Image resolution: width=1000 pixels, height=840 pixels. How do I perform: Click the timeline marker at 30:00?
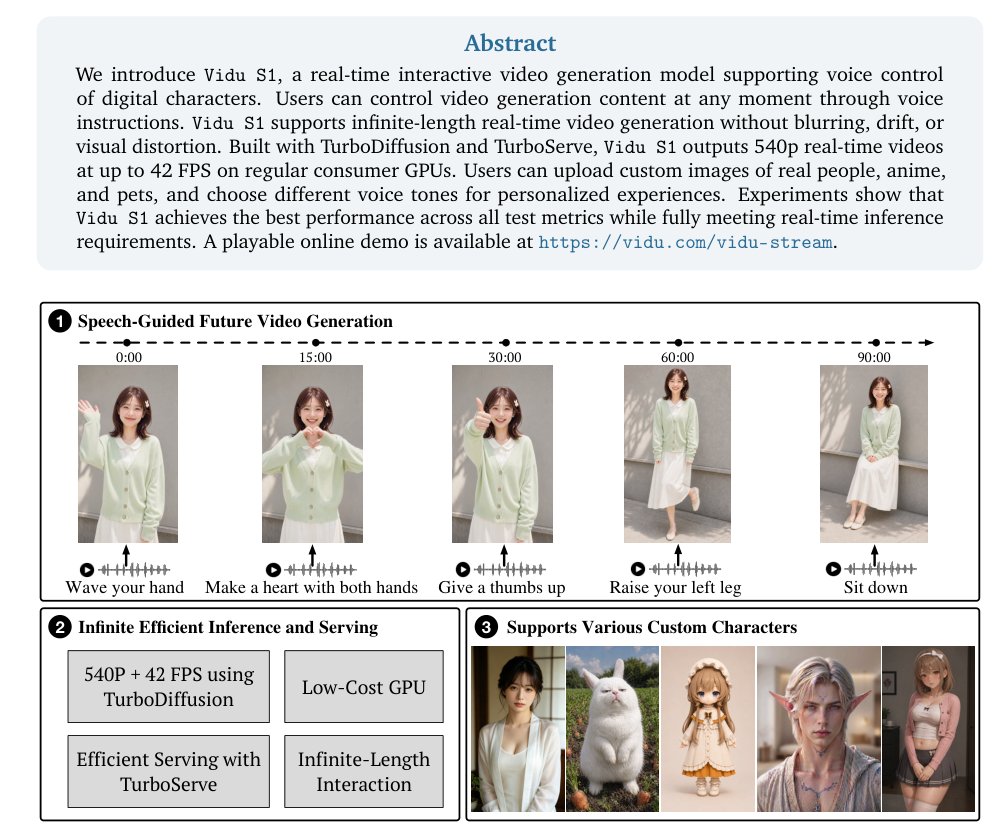(506, 343)
